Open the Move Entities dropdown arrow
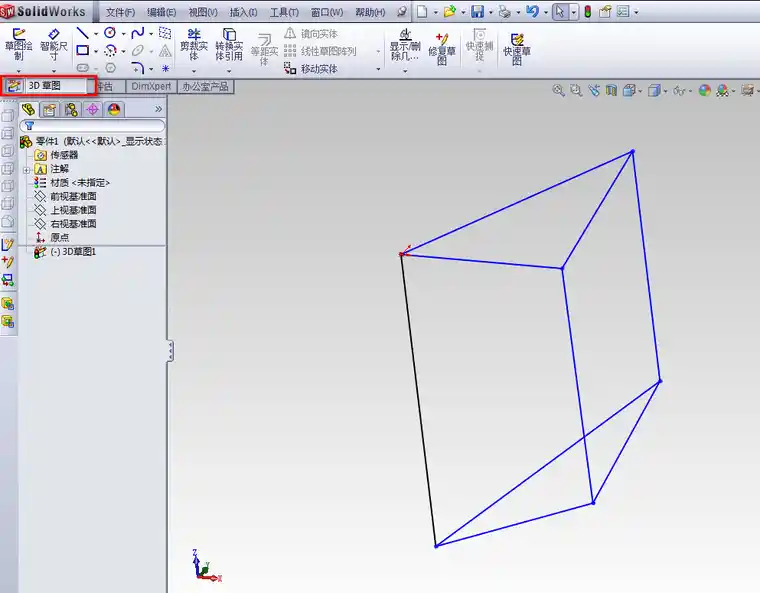Screen dimensions: 760x593 pyautogui.click(x=379, y=69)
